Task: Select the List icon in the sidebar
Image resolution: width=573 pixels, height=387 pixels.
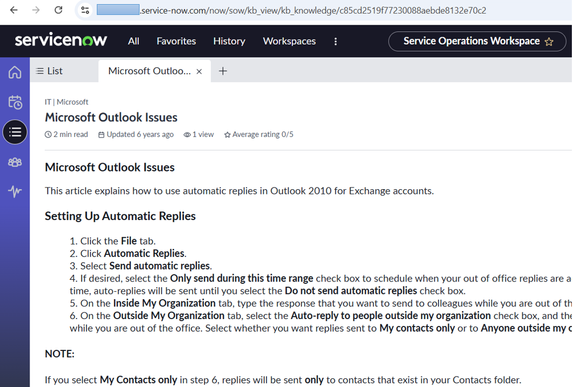Action: pyautogui.click(x=15, y=132)
